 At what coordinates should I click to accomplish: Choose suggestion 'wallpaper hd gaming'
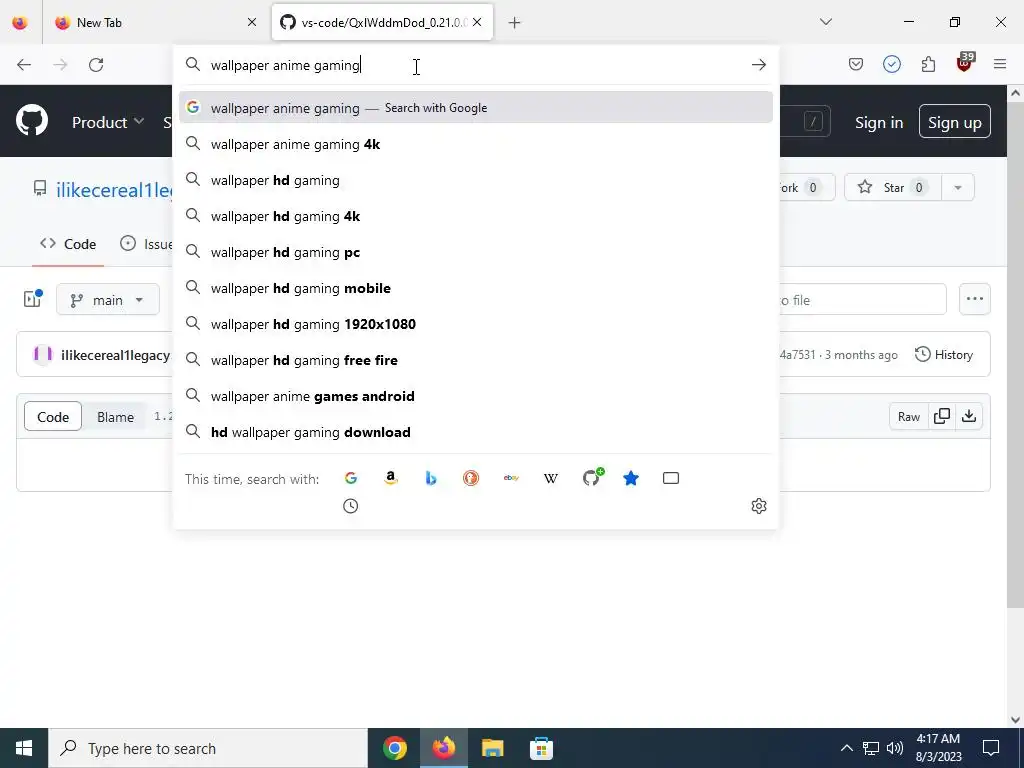pyautogui.click(x=475, y=180)
